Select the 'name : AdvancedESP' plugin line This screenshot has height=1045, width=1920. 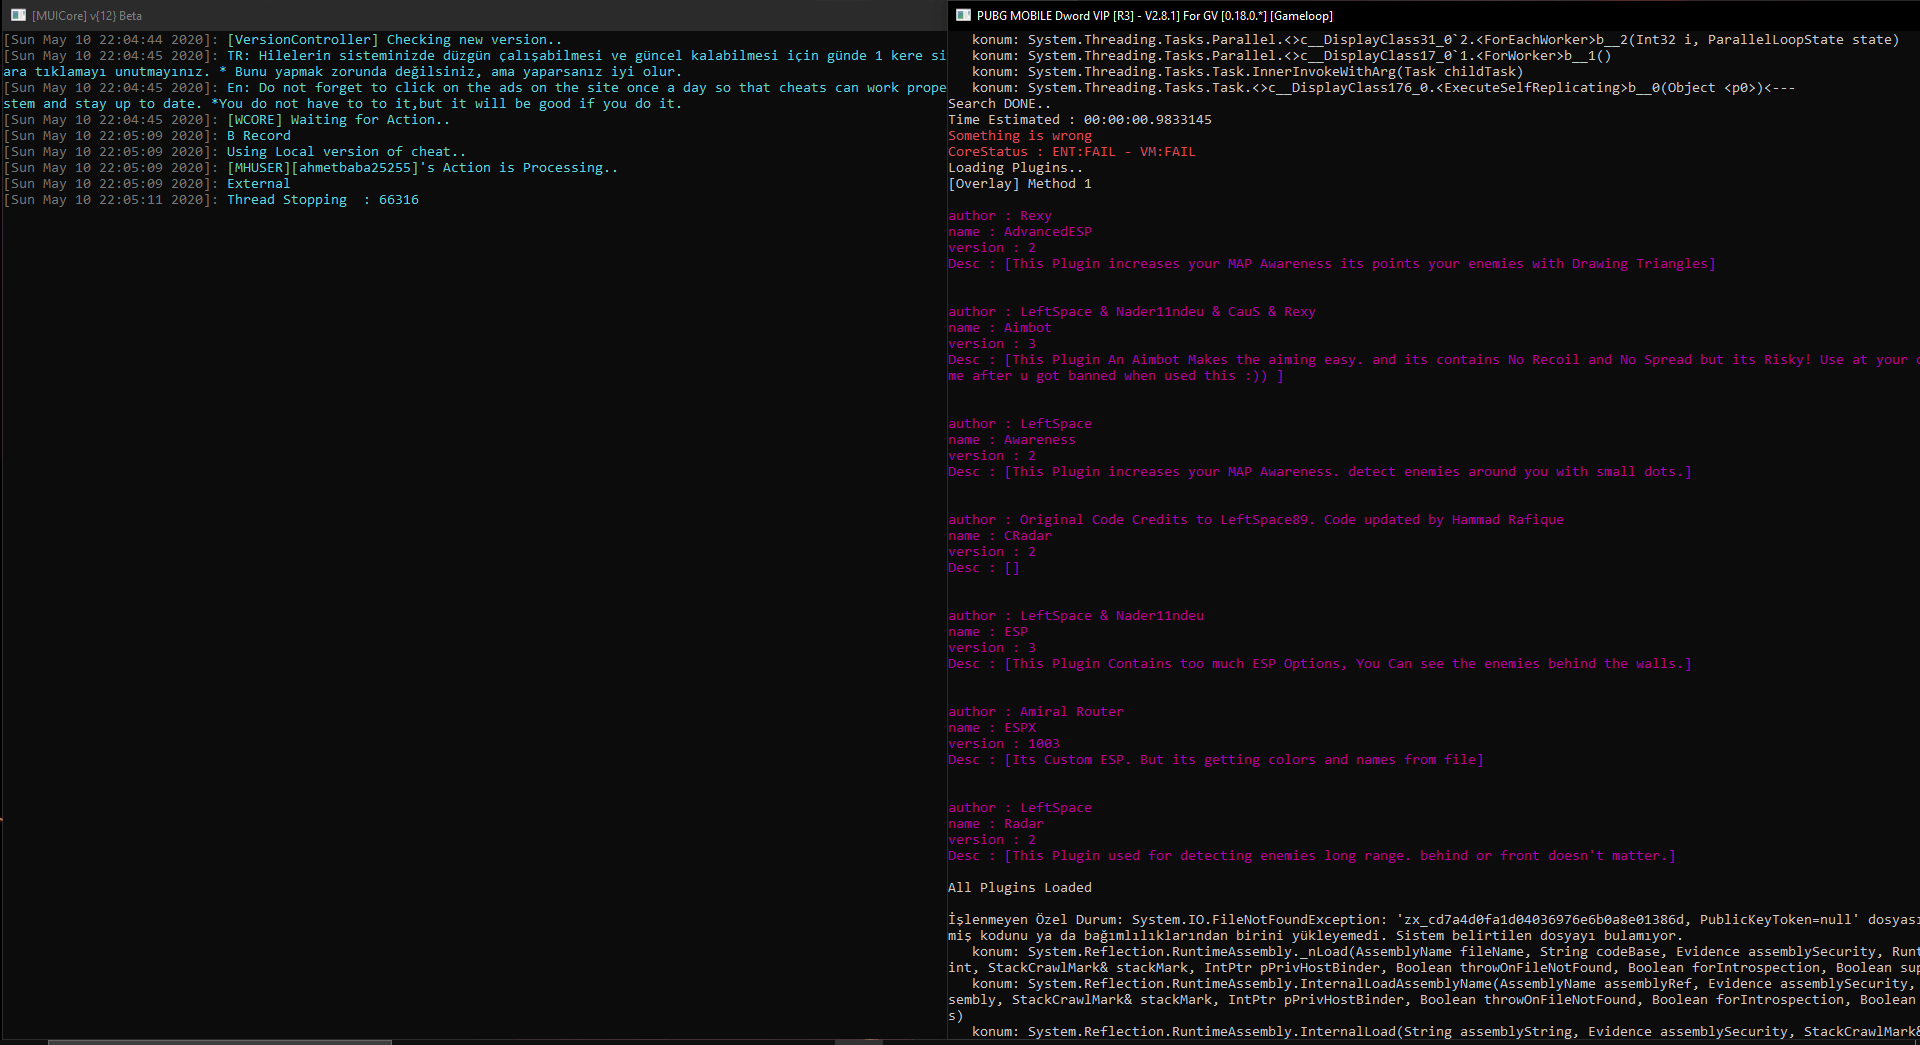(1020, 232)
